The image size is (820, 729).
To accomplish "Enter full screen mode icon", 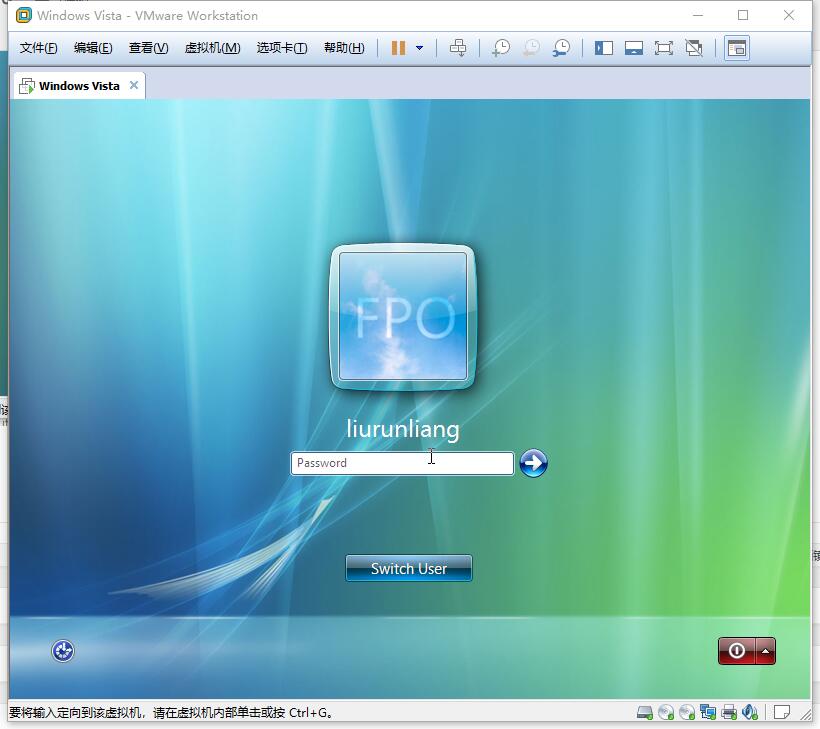I will coord(664,48).
